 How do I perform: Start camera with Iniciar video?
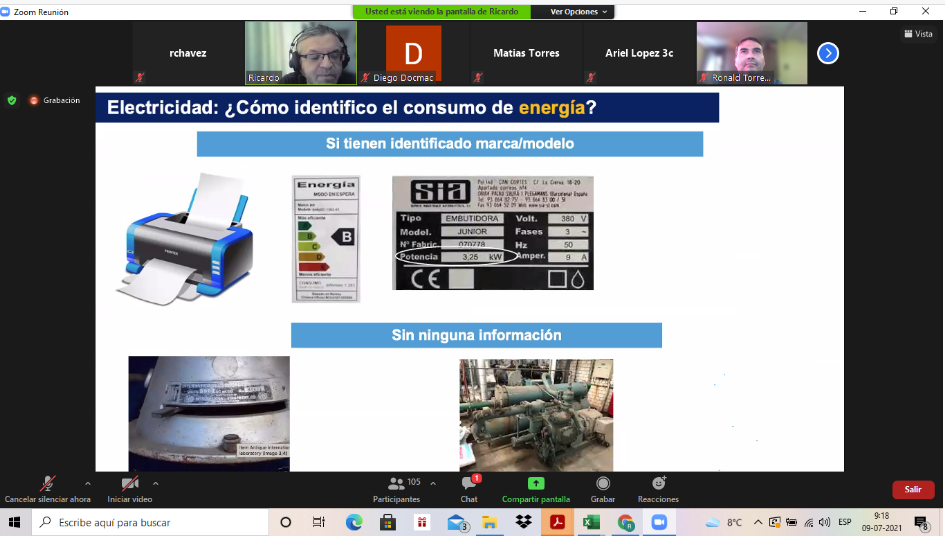[x=129, y=485]
